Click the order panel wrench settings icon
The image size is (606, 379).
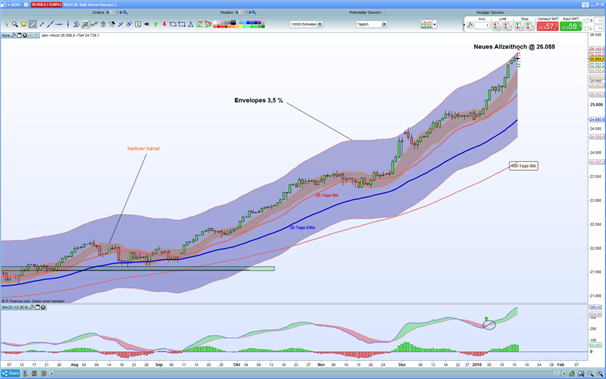pos(470,25)
